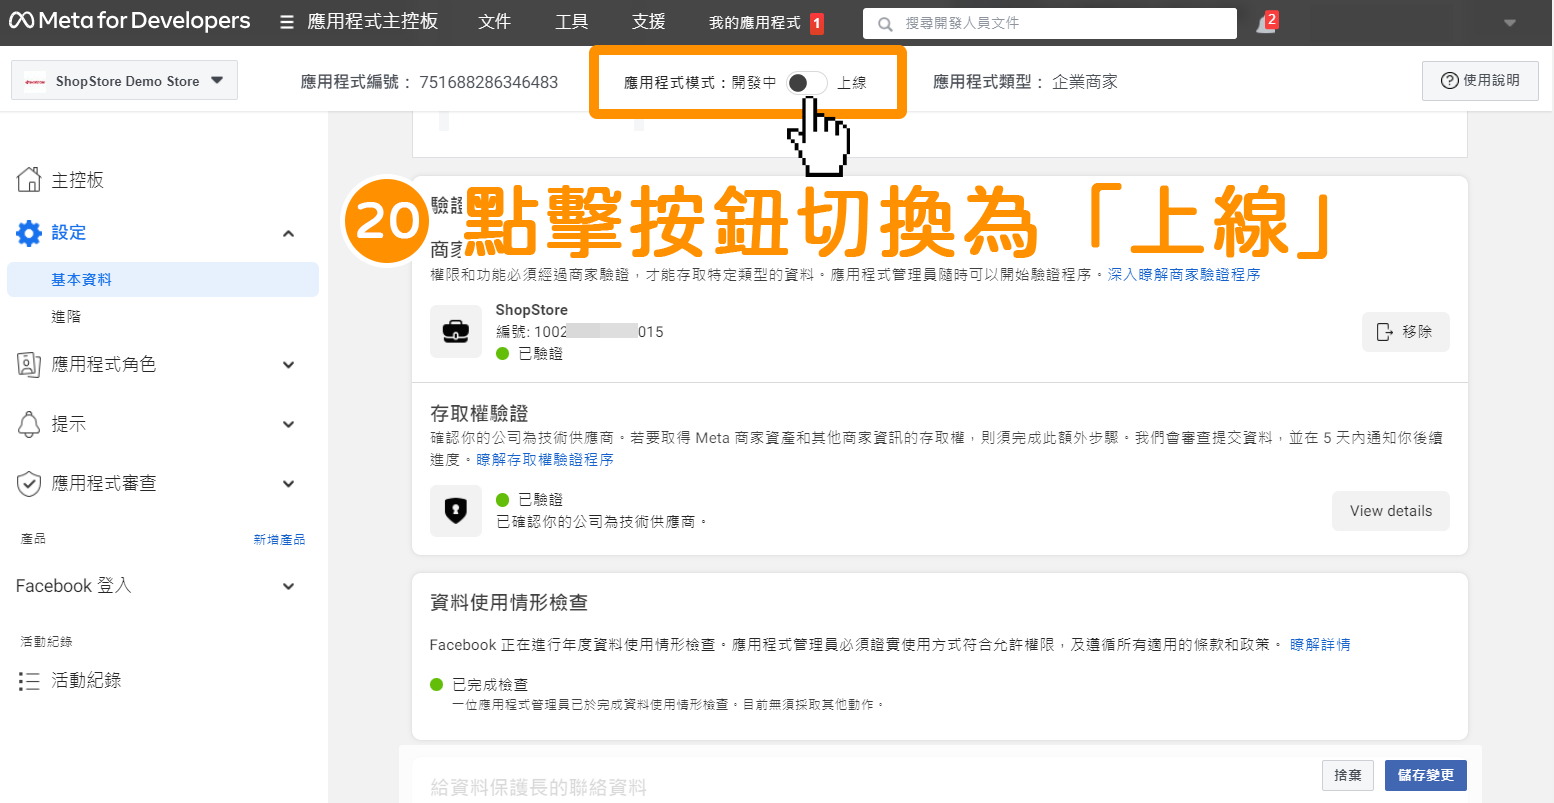Image resolution: width=1554 pixels, height=803 pixels.
Task: Open the 深入瞭解商家驗證程序 link
Action: [1184, 275]
